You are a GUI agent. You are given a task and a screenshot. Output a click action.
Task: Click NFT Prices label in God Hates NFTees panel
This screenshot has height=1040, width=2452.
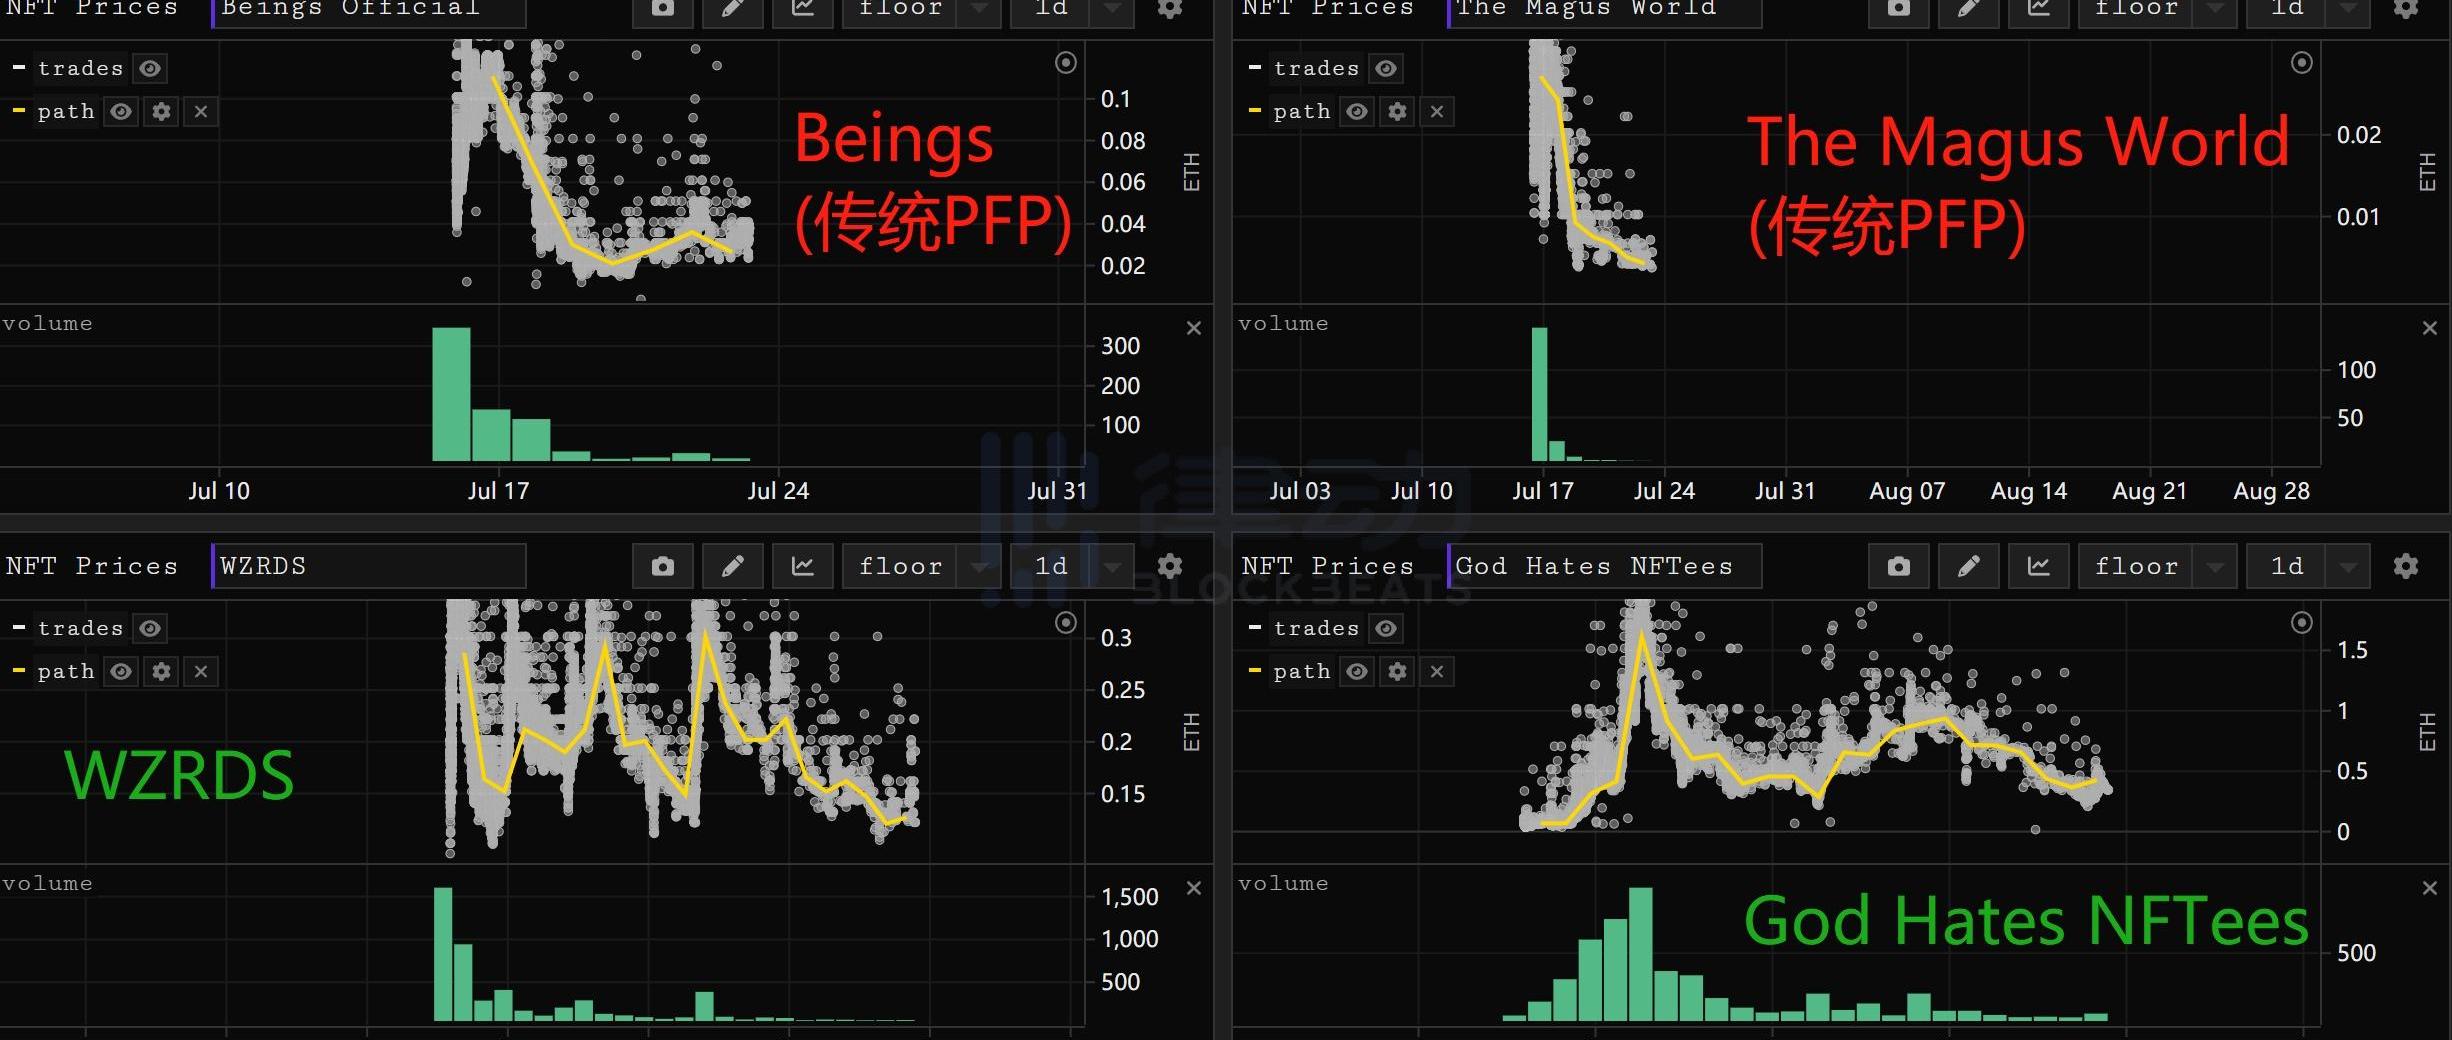click(1328, 567)
